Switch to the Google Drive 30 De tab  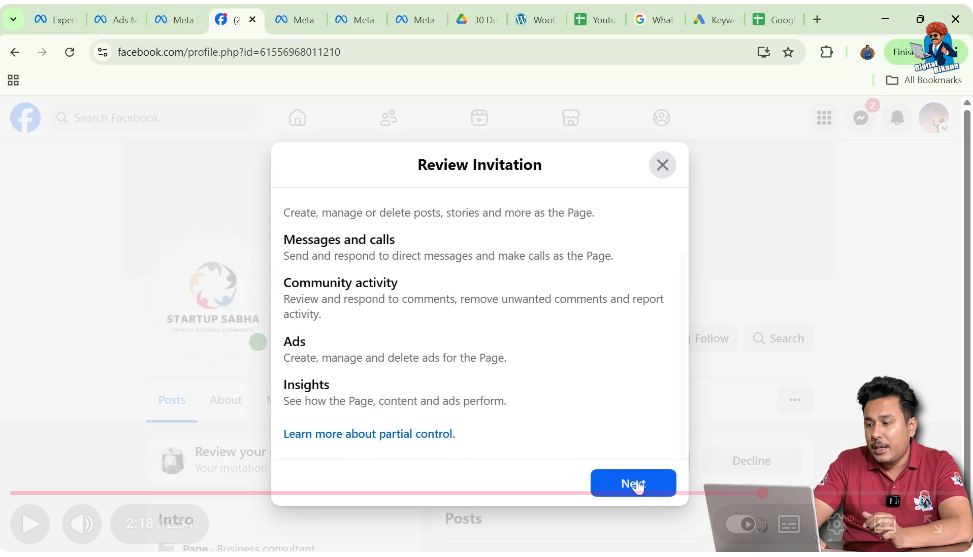click(477, 19)
